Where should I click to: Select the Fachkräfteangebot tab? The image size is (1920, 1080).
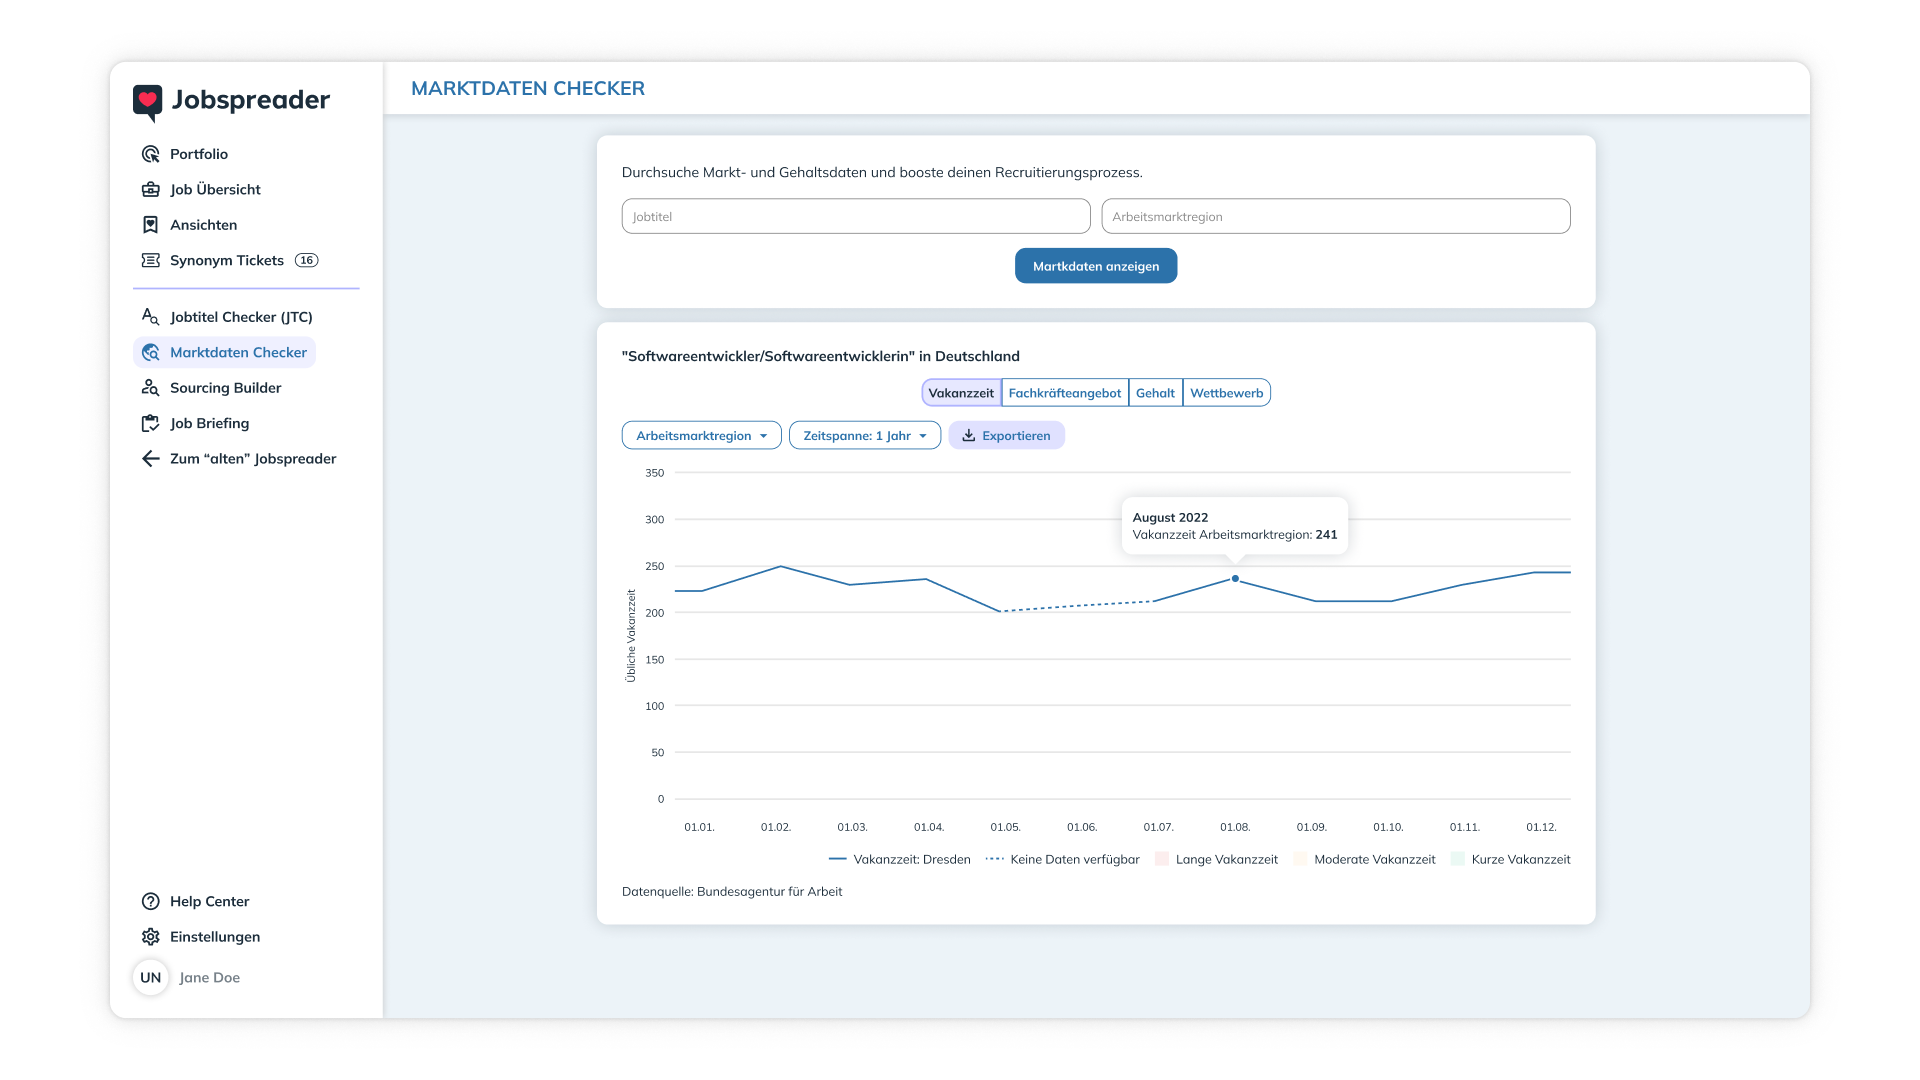click(x=1064, y=393)
